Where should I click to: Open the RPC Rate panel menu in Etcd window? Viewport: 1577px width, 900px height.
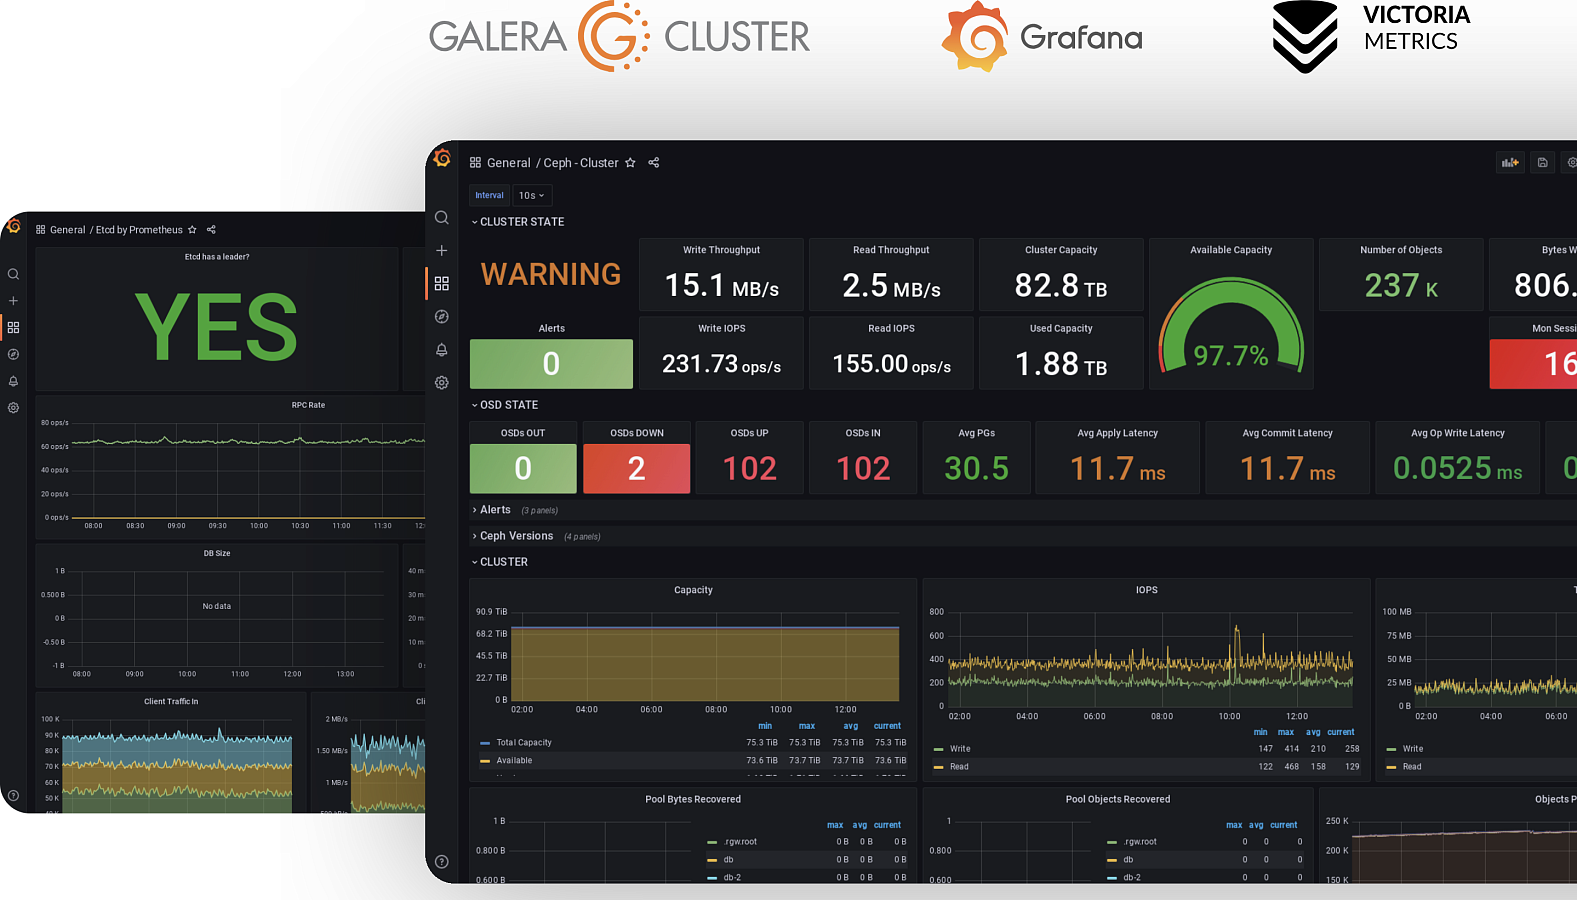pos(308,405)
